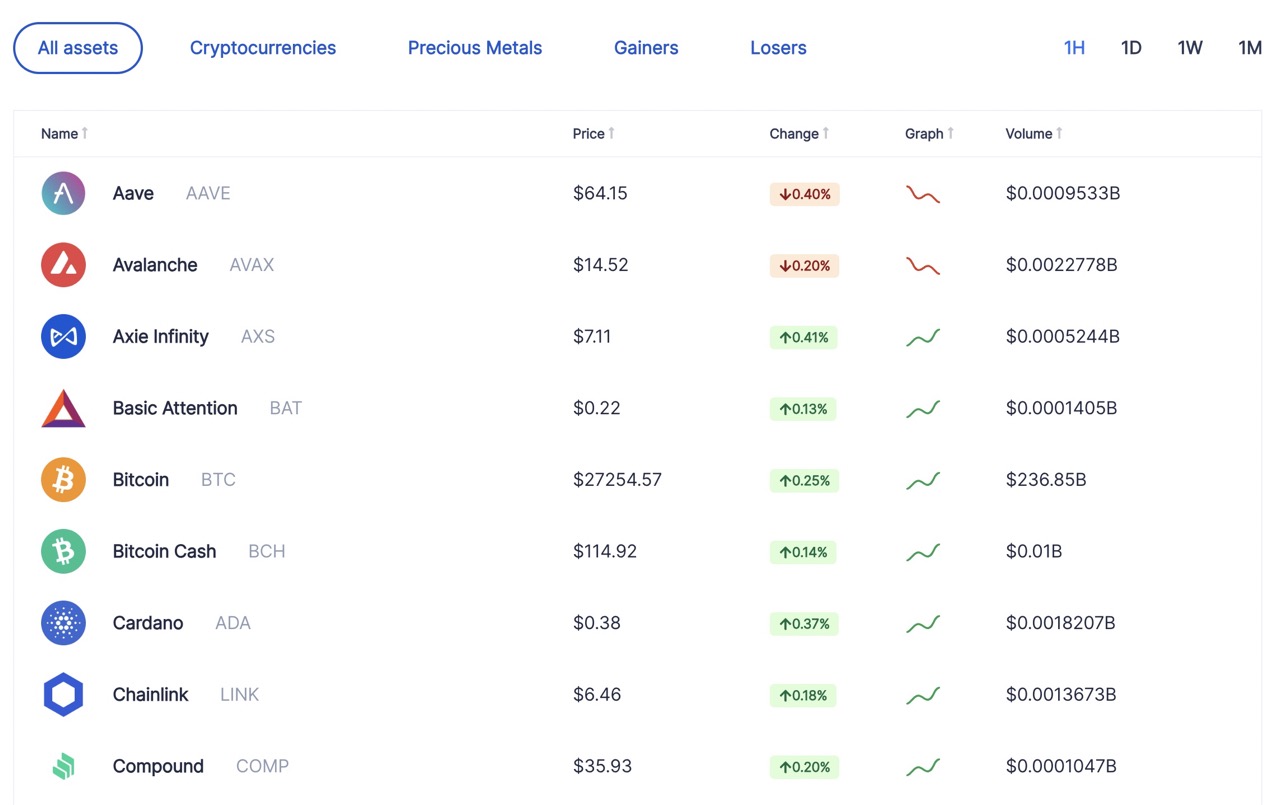Sort table by Volume column
The image size is (1280, 805).
[x=1034, y=134]
